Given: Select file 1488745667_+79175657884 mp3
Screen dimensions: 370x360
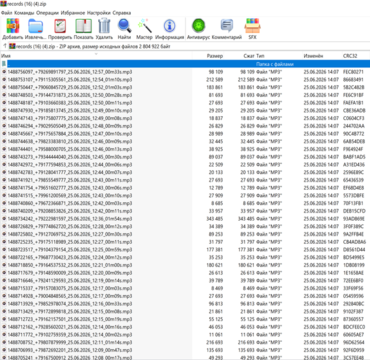Looking at the screenshot, I should tap(70, 134).
